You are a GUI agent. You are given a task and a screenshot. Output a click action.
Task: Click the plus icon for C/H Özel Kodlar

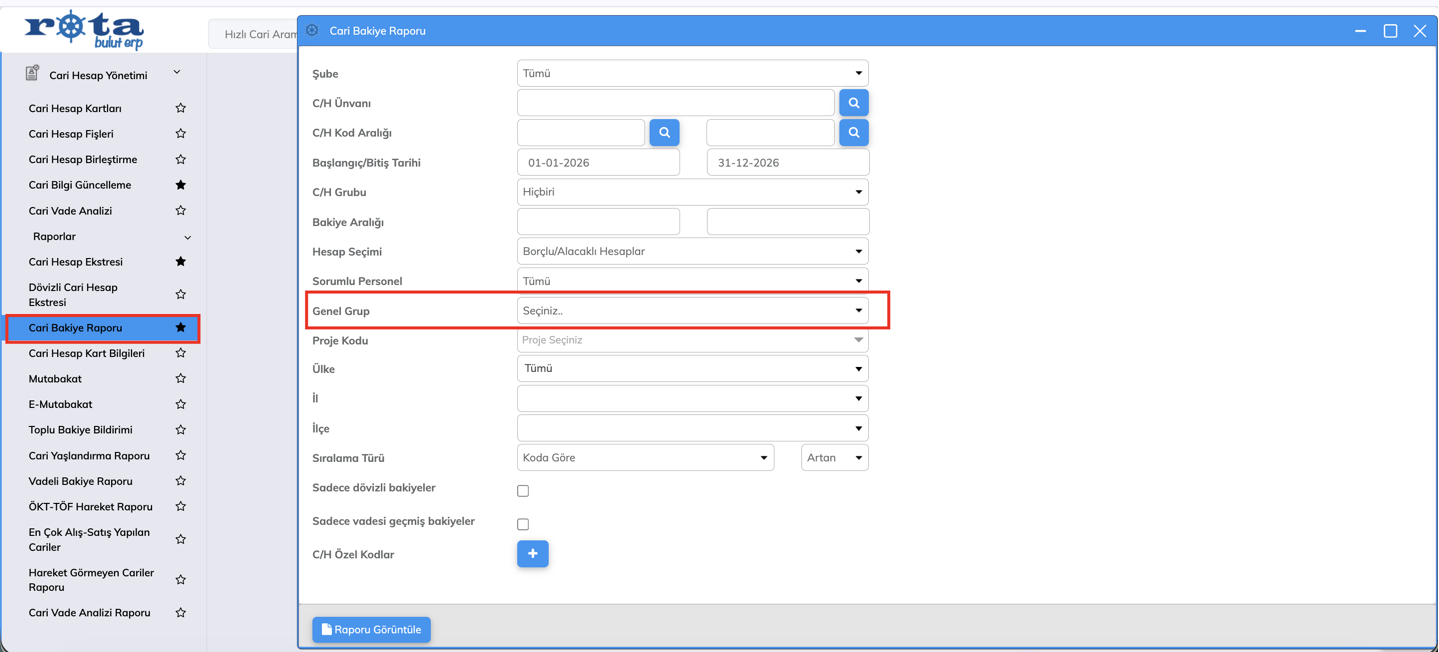click(x=532, y=554)
